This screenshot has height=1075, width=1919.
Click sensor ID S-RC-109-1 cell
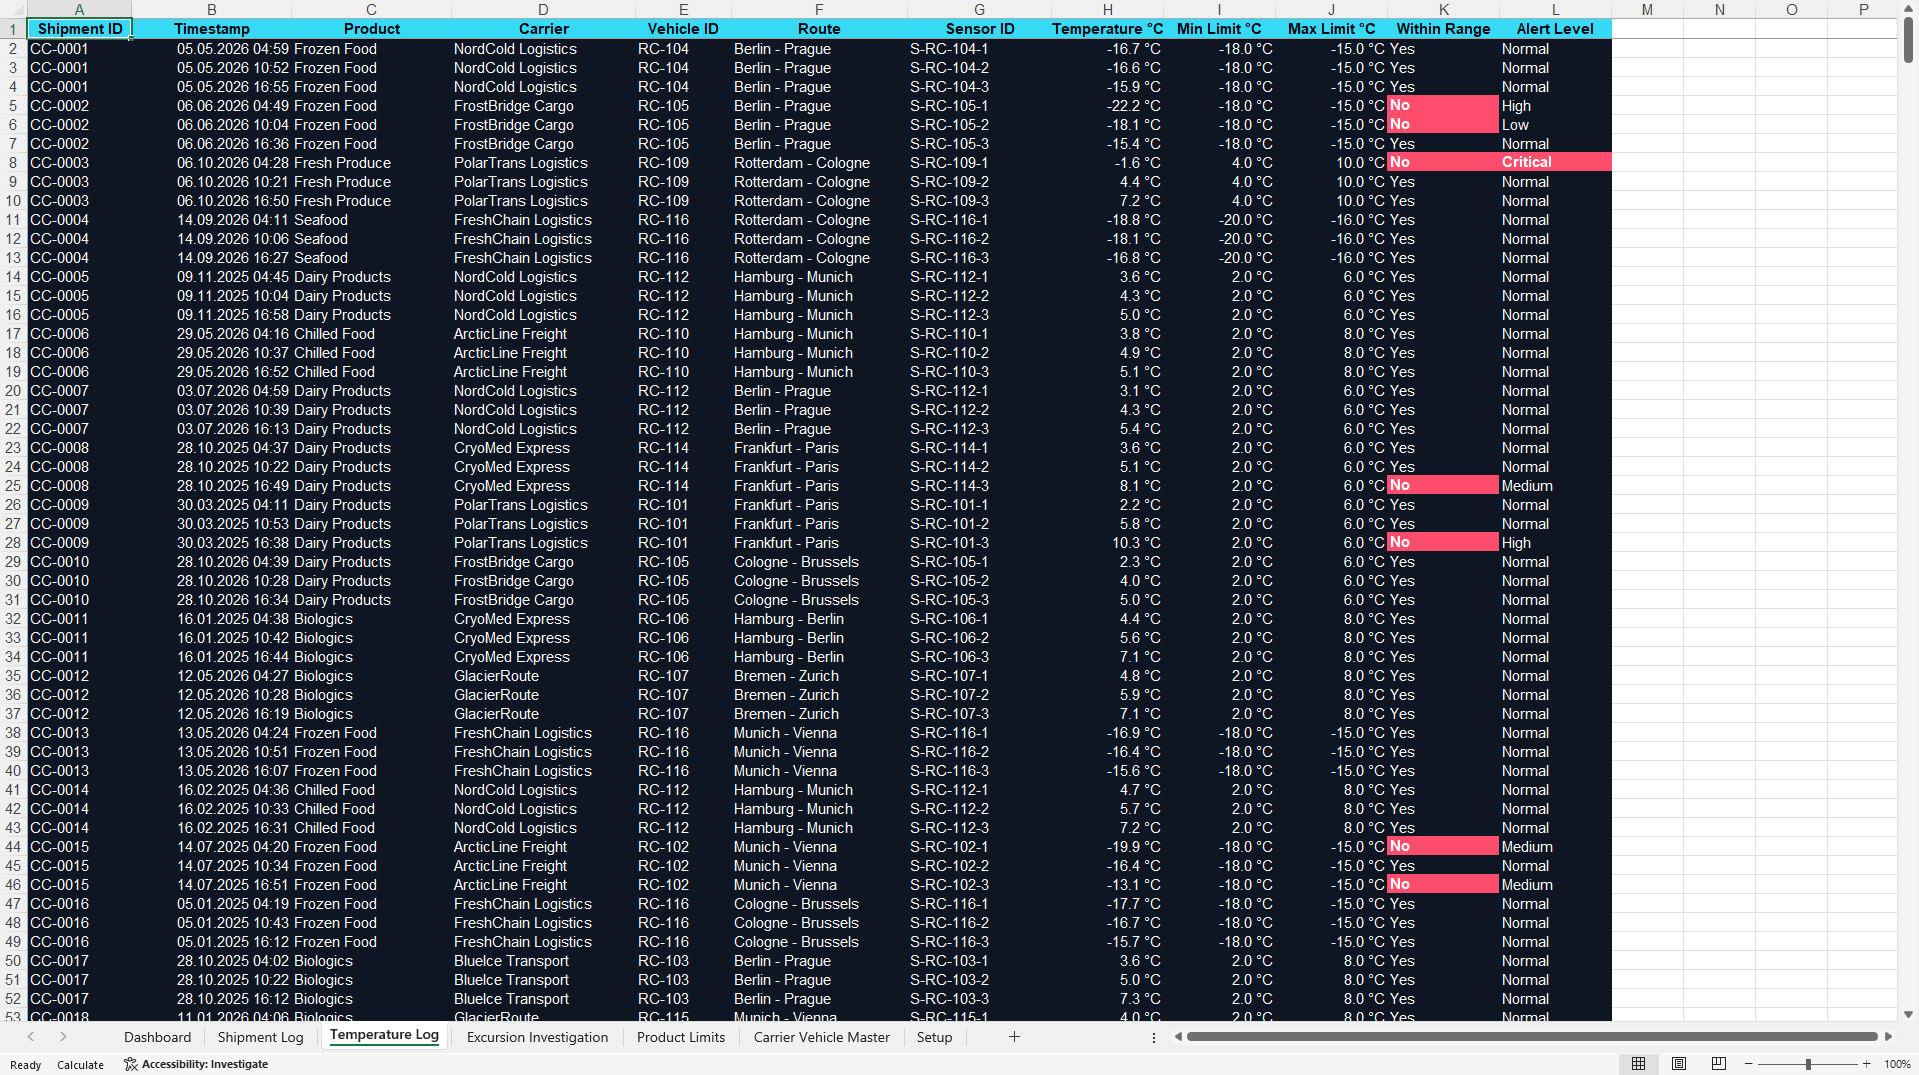[x=979, y=163]
